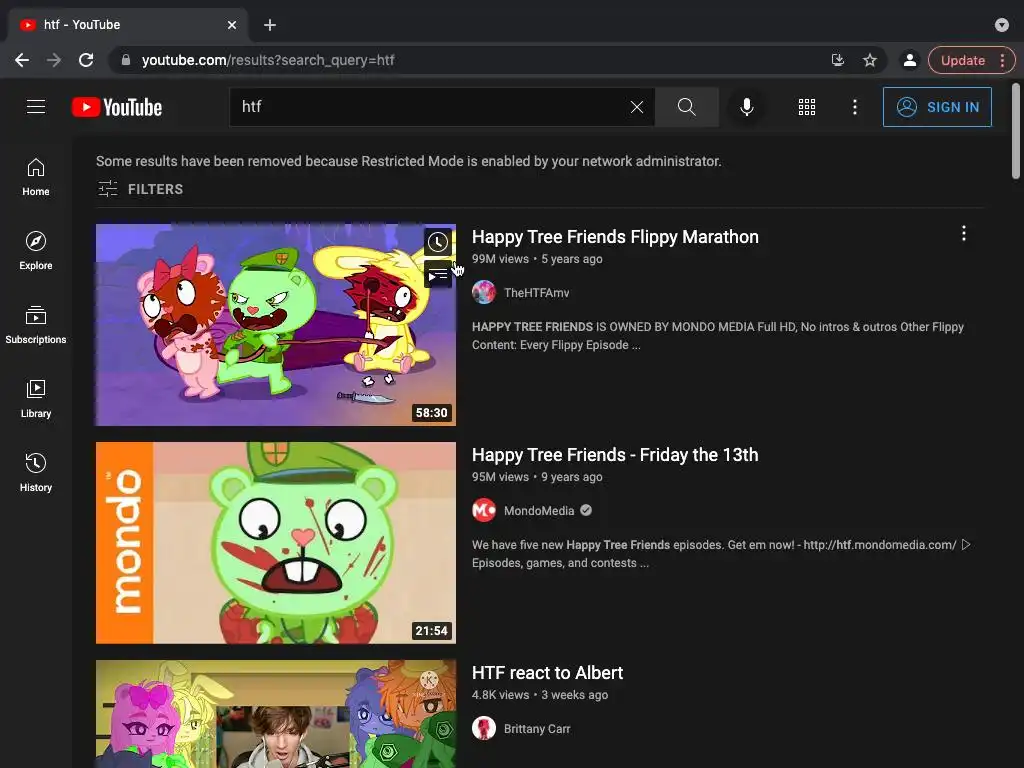Open Library in the sidebar
Viewport: 1024px width, 768px height.
tap(36, 399)
